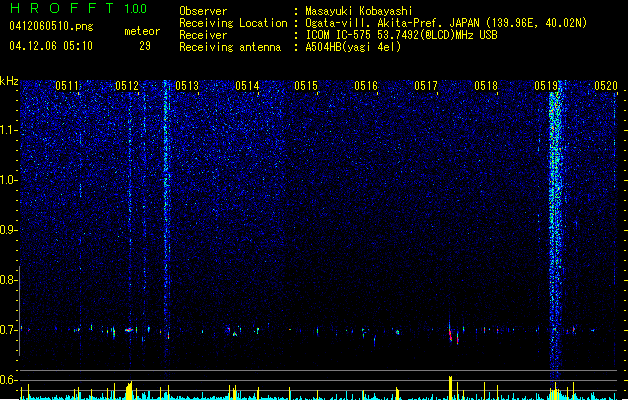Click the 0520 time marker

[606, 86]
